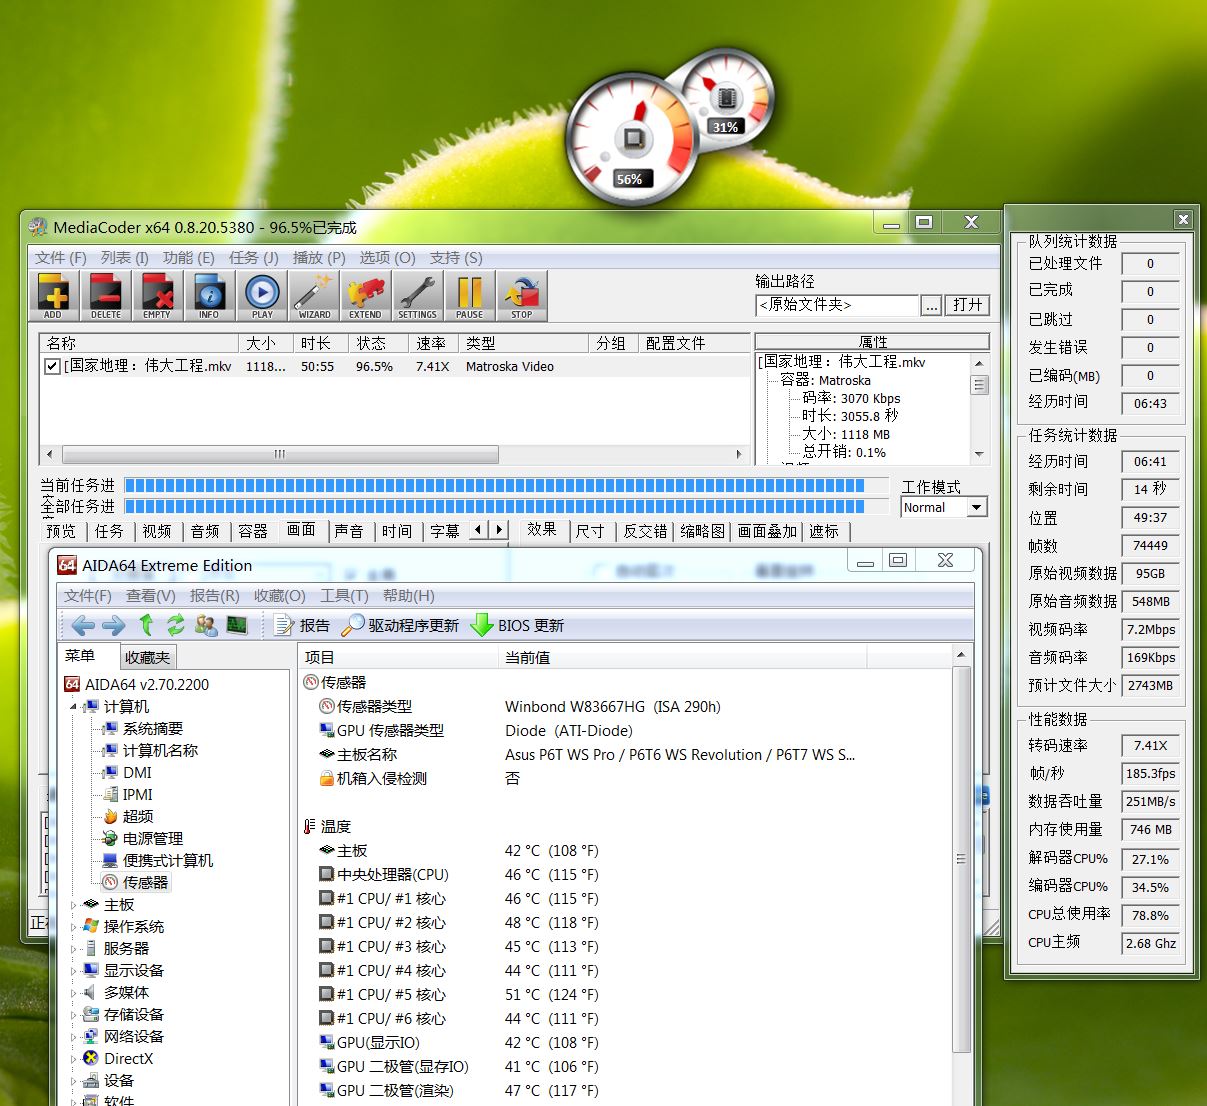
Task: Open the SETTINGS wrench icon
Action: pyautogui.click(x=417, y=296)
